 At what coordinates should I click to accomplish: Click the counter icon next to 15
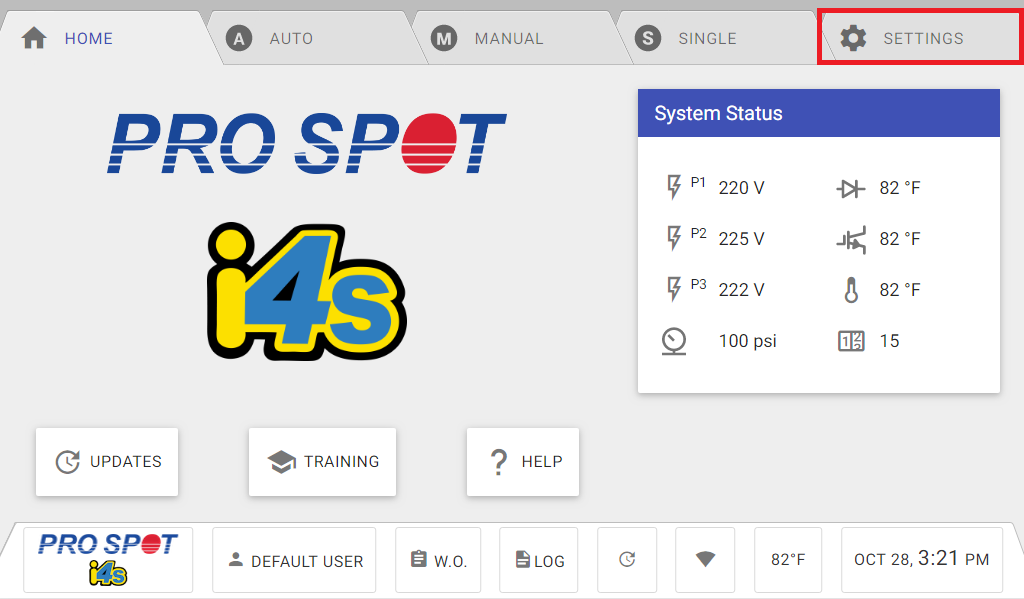pos(851,341)
